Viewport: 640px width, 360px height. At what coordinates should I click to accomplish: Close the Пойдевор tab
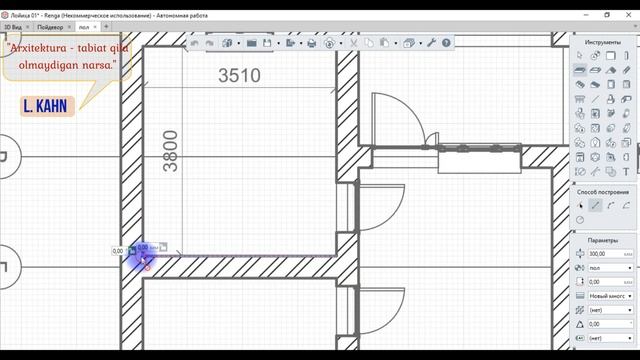69,27
